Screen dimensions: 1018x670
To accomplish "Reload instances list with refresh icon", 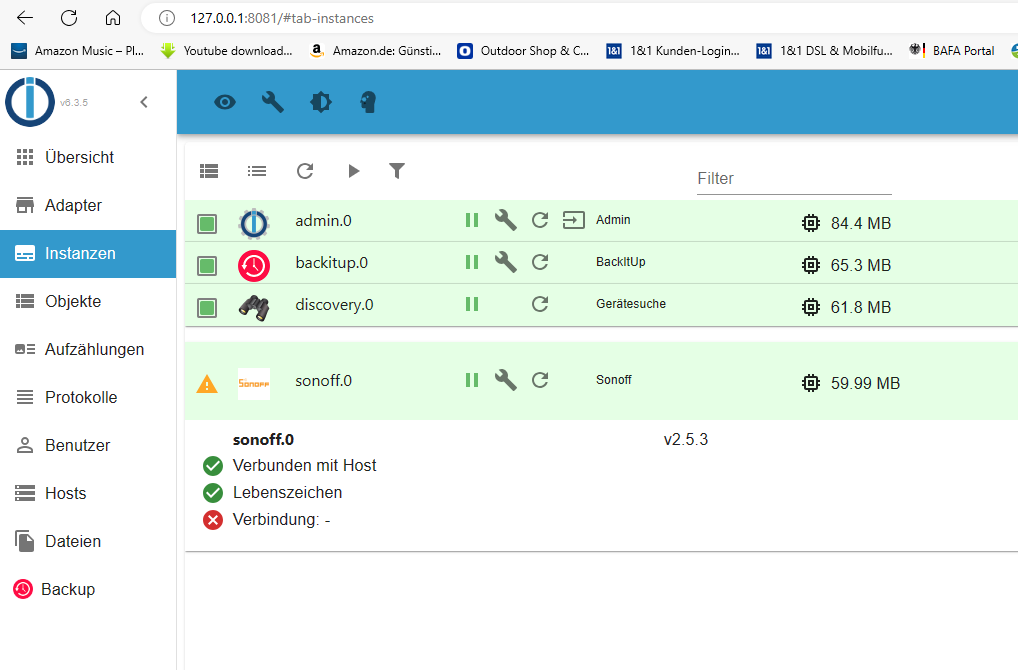I will 305,171.
